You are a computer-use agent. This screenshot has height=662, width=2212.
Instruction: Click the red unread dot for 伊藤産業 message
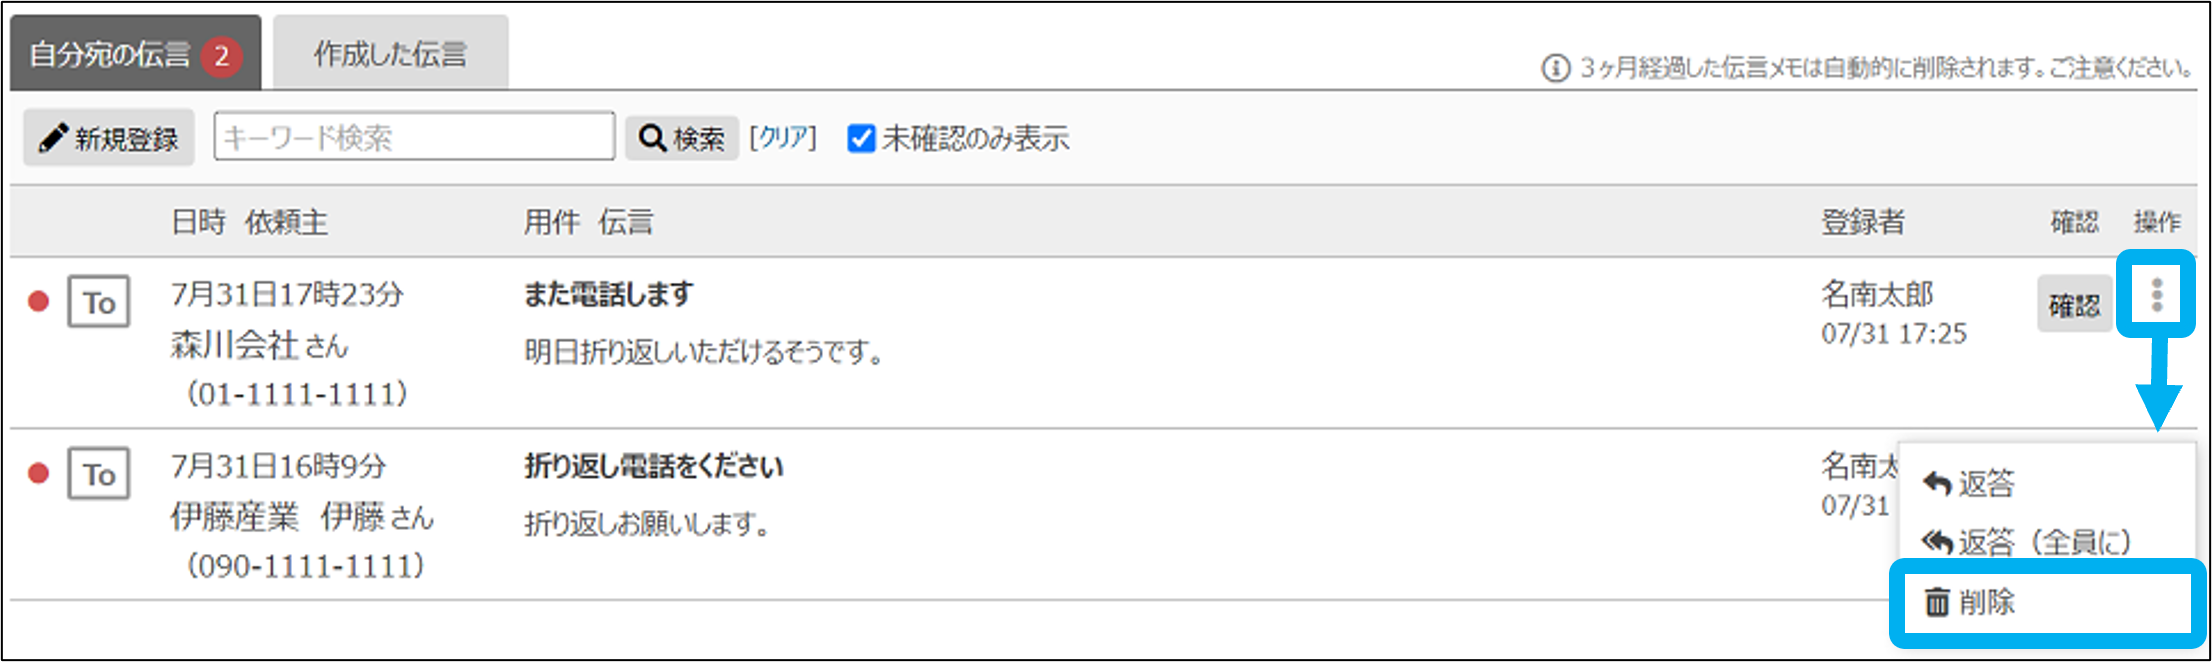pos(39,473)
